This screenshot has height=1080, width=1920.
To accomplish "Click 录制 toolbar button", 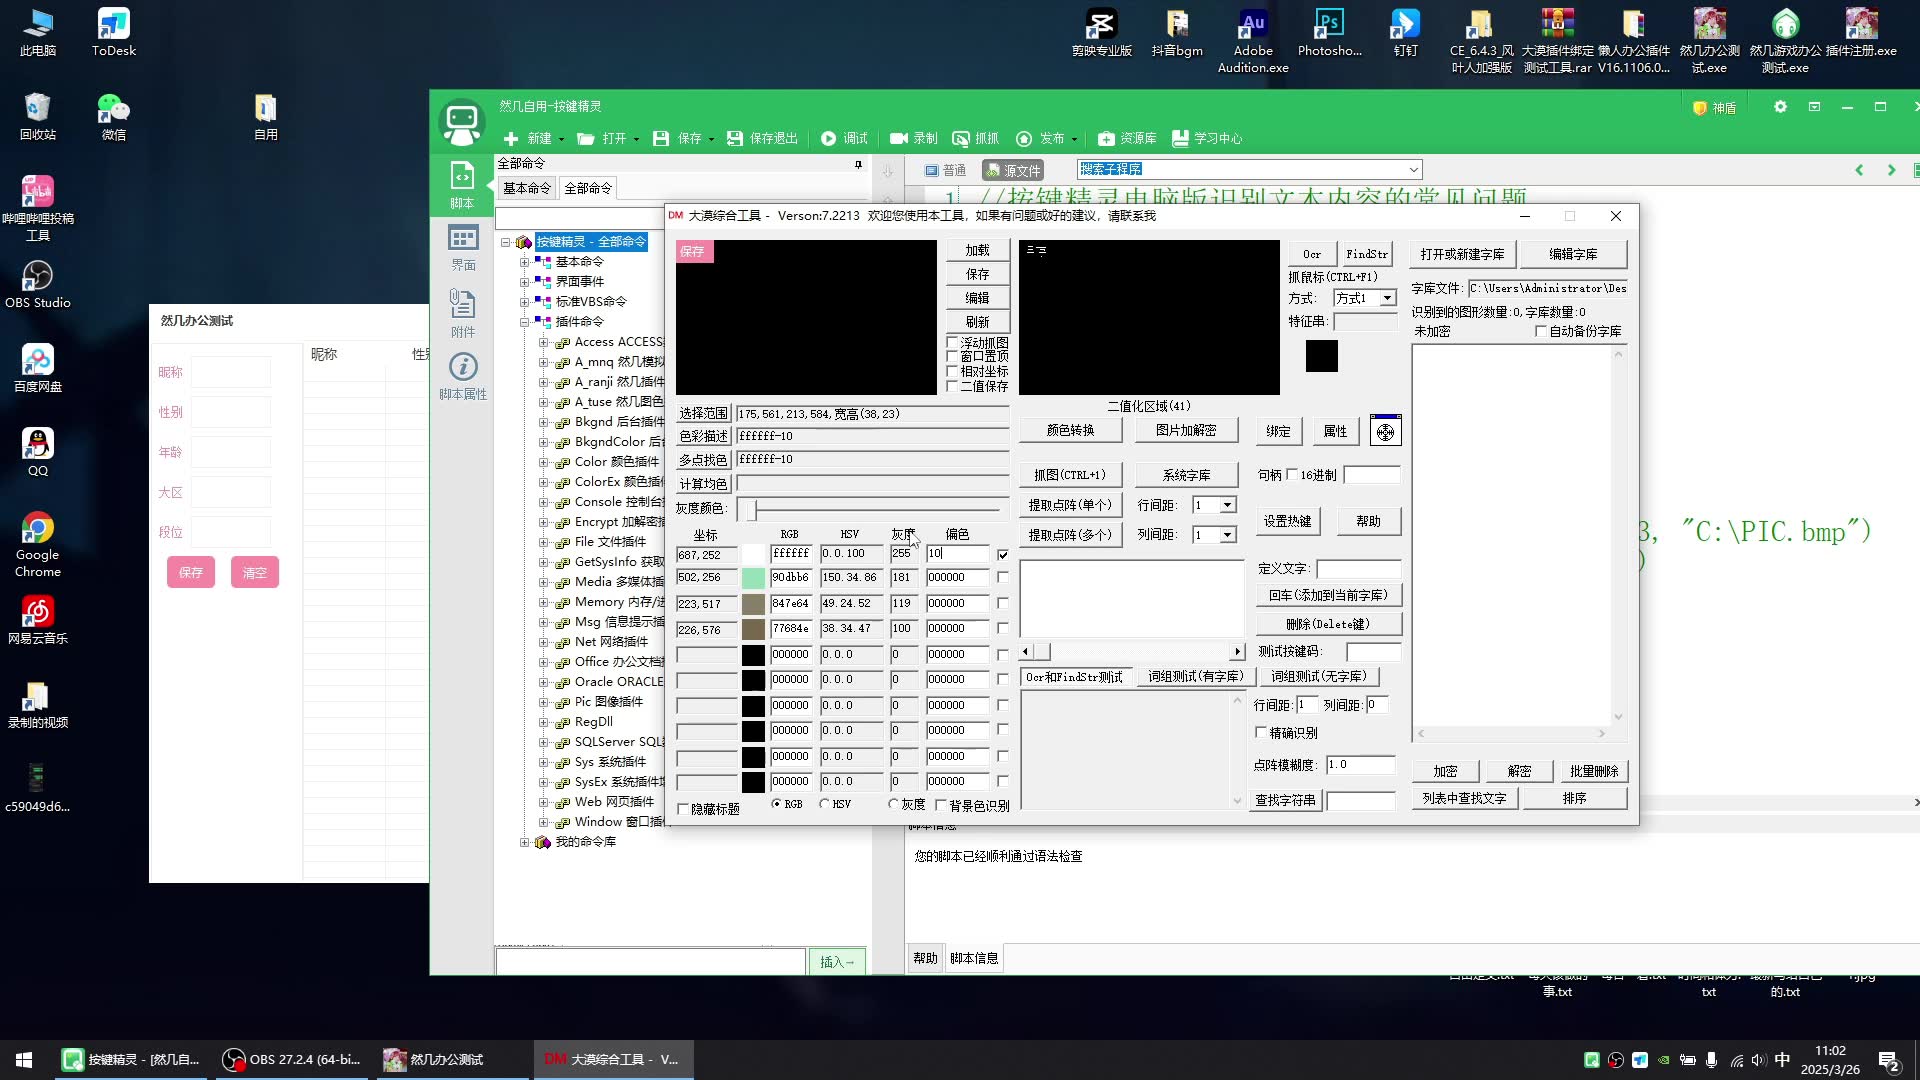I will 914,138.
